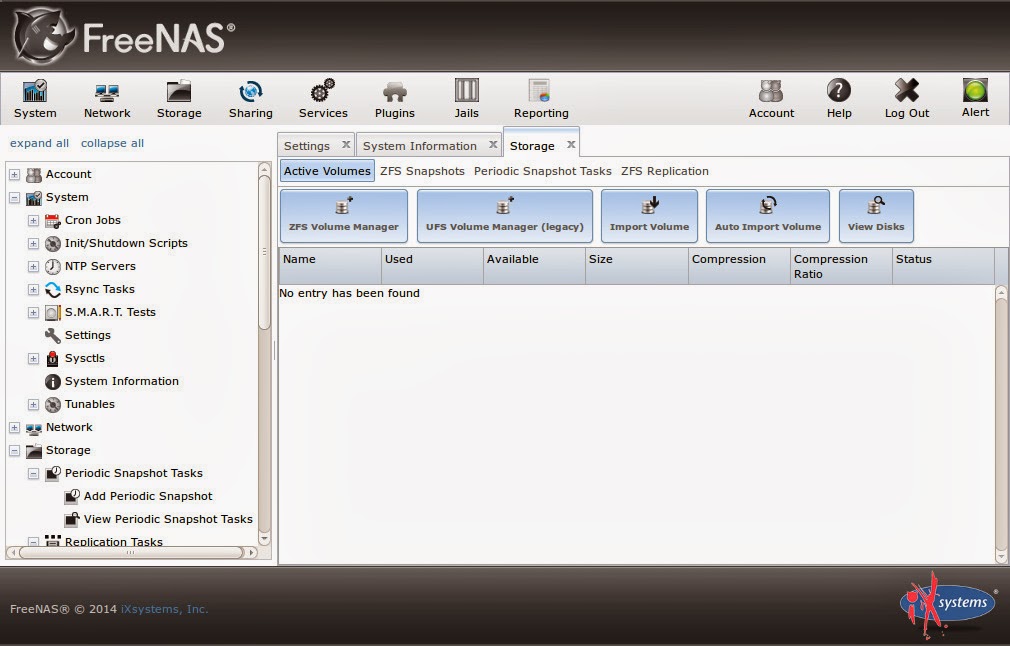
Task: Click the View Periodic Snapshot Tasks item
Action: pyautogui.click(x=167, y=519)
